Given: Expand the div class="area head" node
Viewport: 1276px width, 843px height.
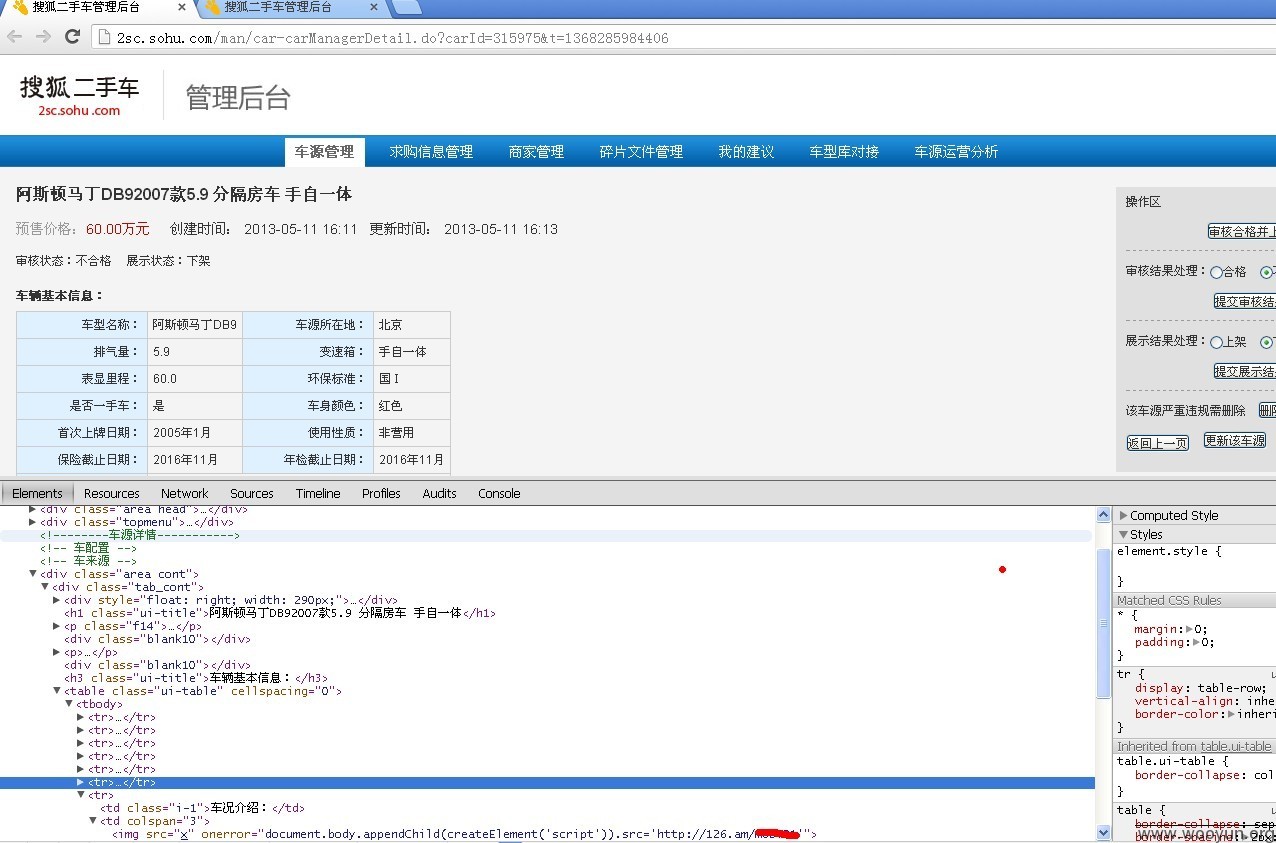Looking at the screenshot, I should point(32,509).
